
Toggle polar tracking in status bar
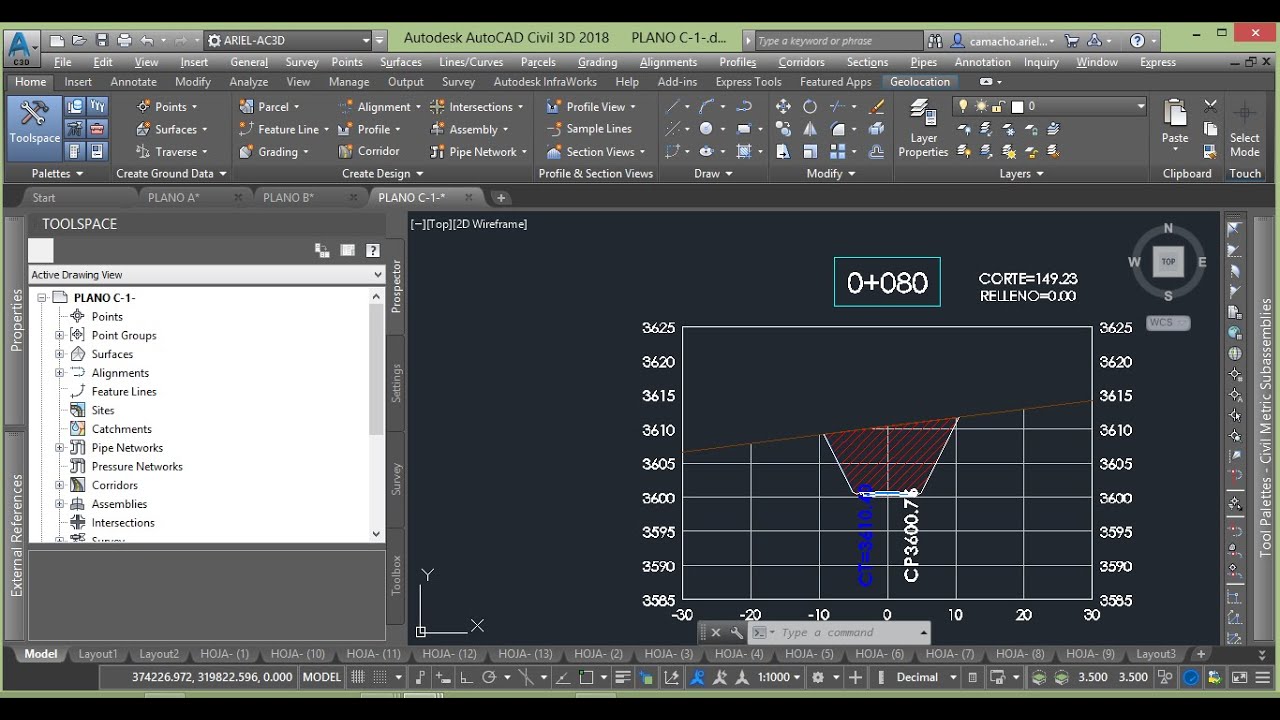[489, 677]
